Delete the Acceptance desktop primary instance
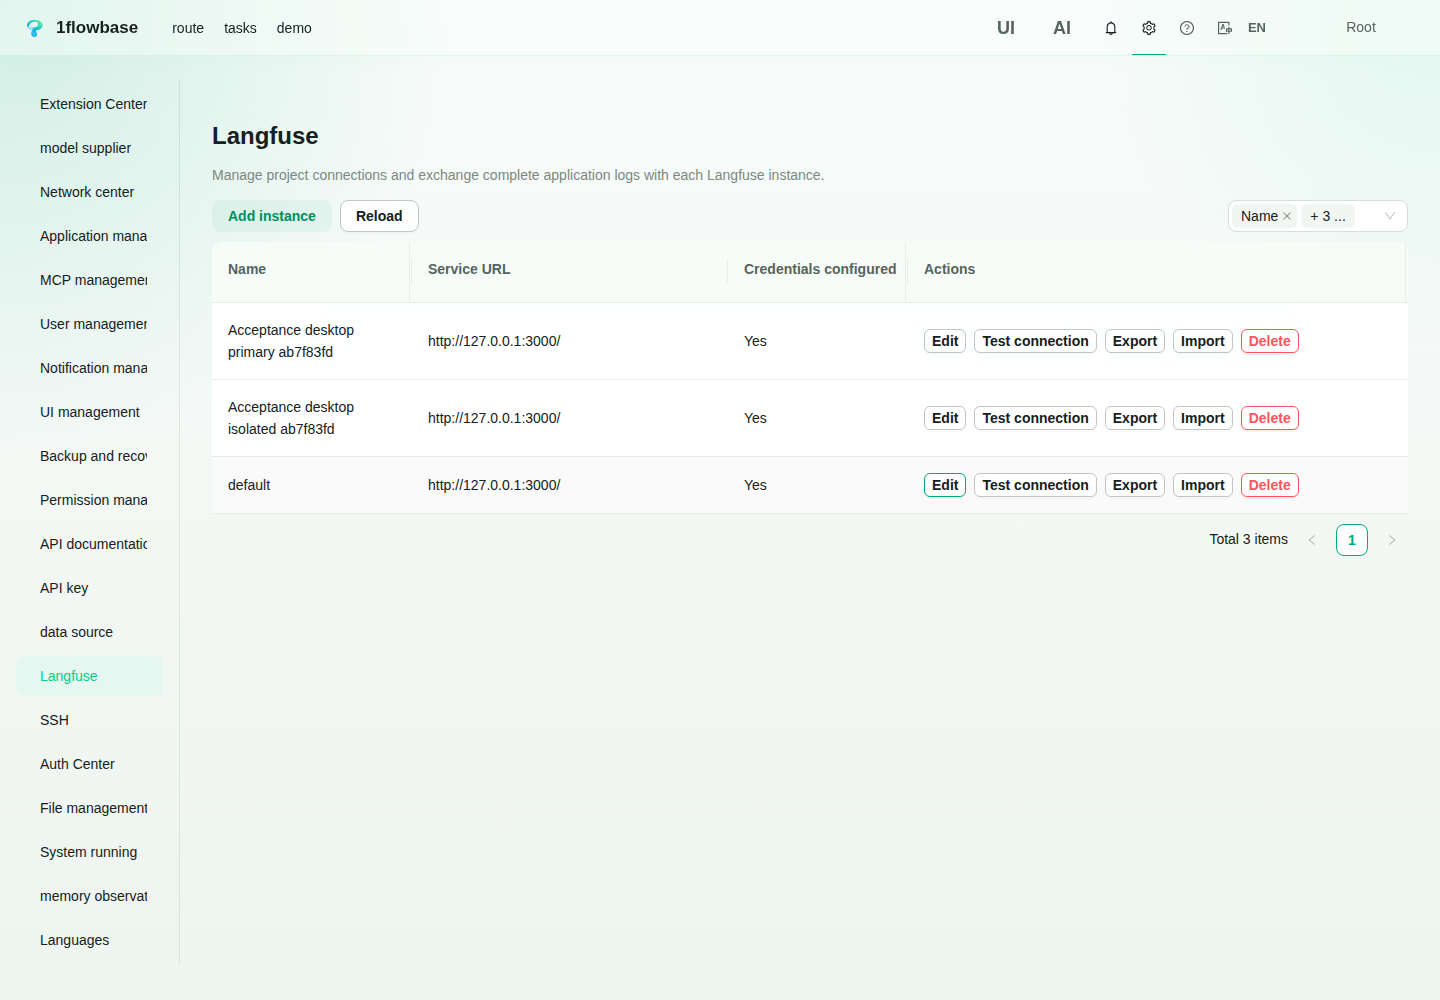 pos(1270,341)
